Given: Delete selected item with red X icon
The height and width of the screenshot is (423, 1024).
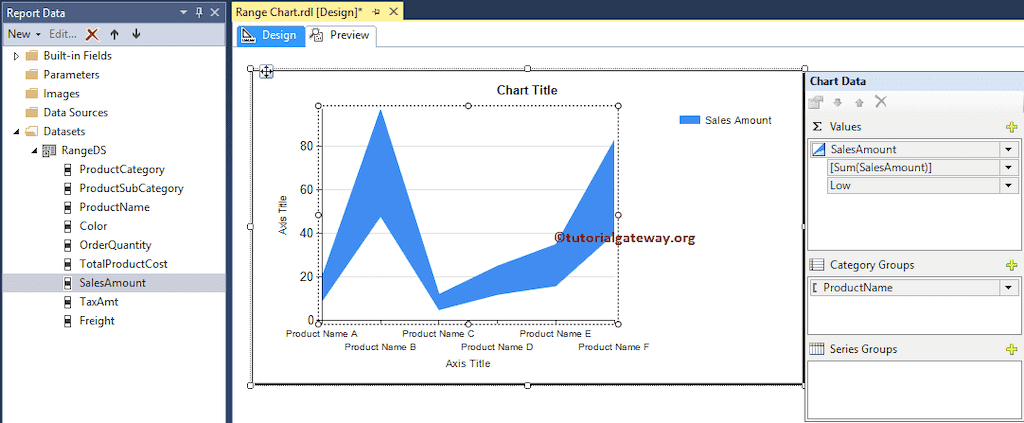Looking at the screenshot, I should pos(93,34).
